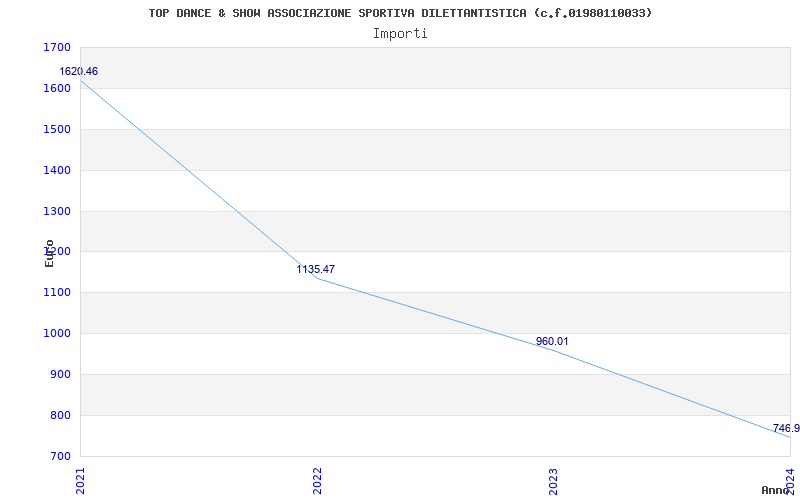Click the 900 y-axis tick

click(60, 374)
